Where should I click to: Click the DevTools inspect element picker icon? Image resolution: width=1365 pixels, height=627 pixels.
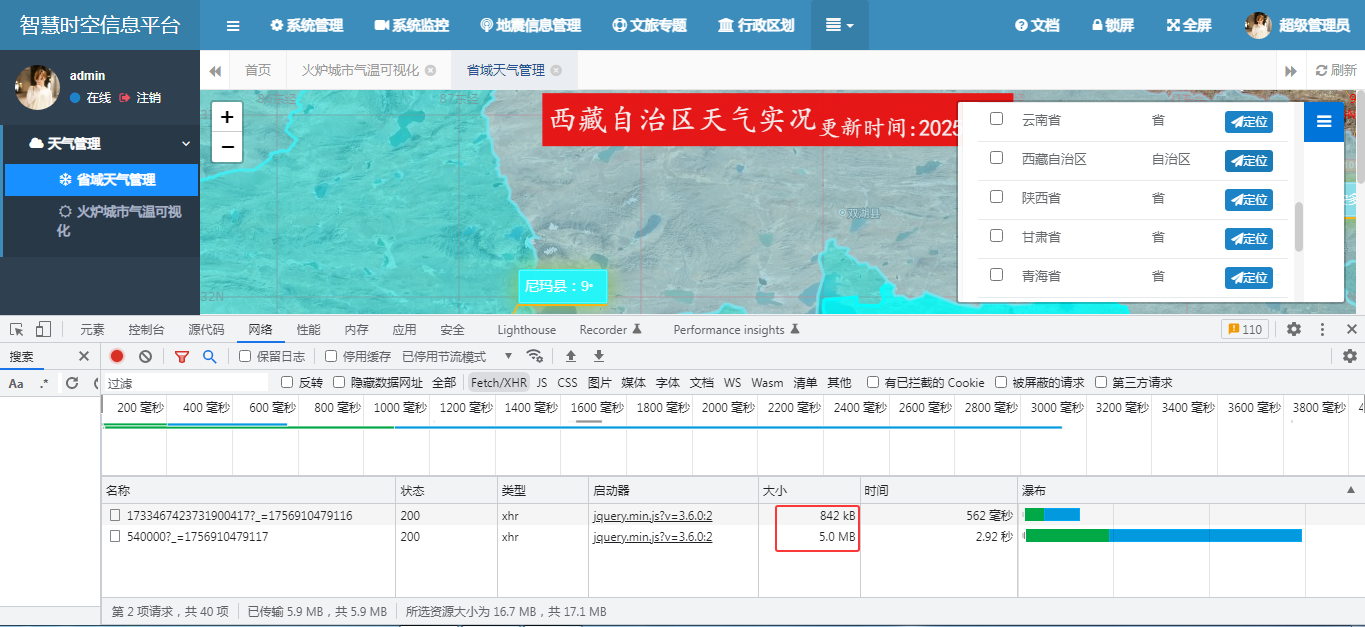tap(17, 329)
